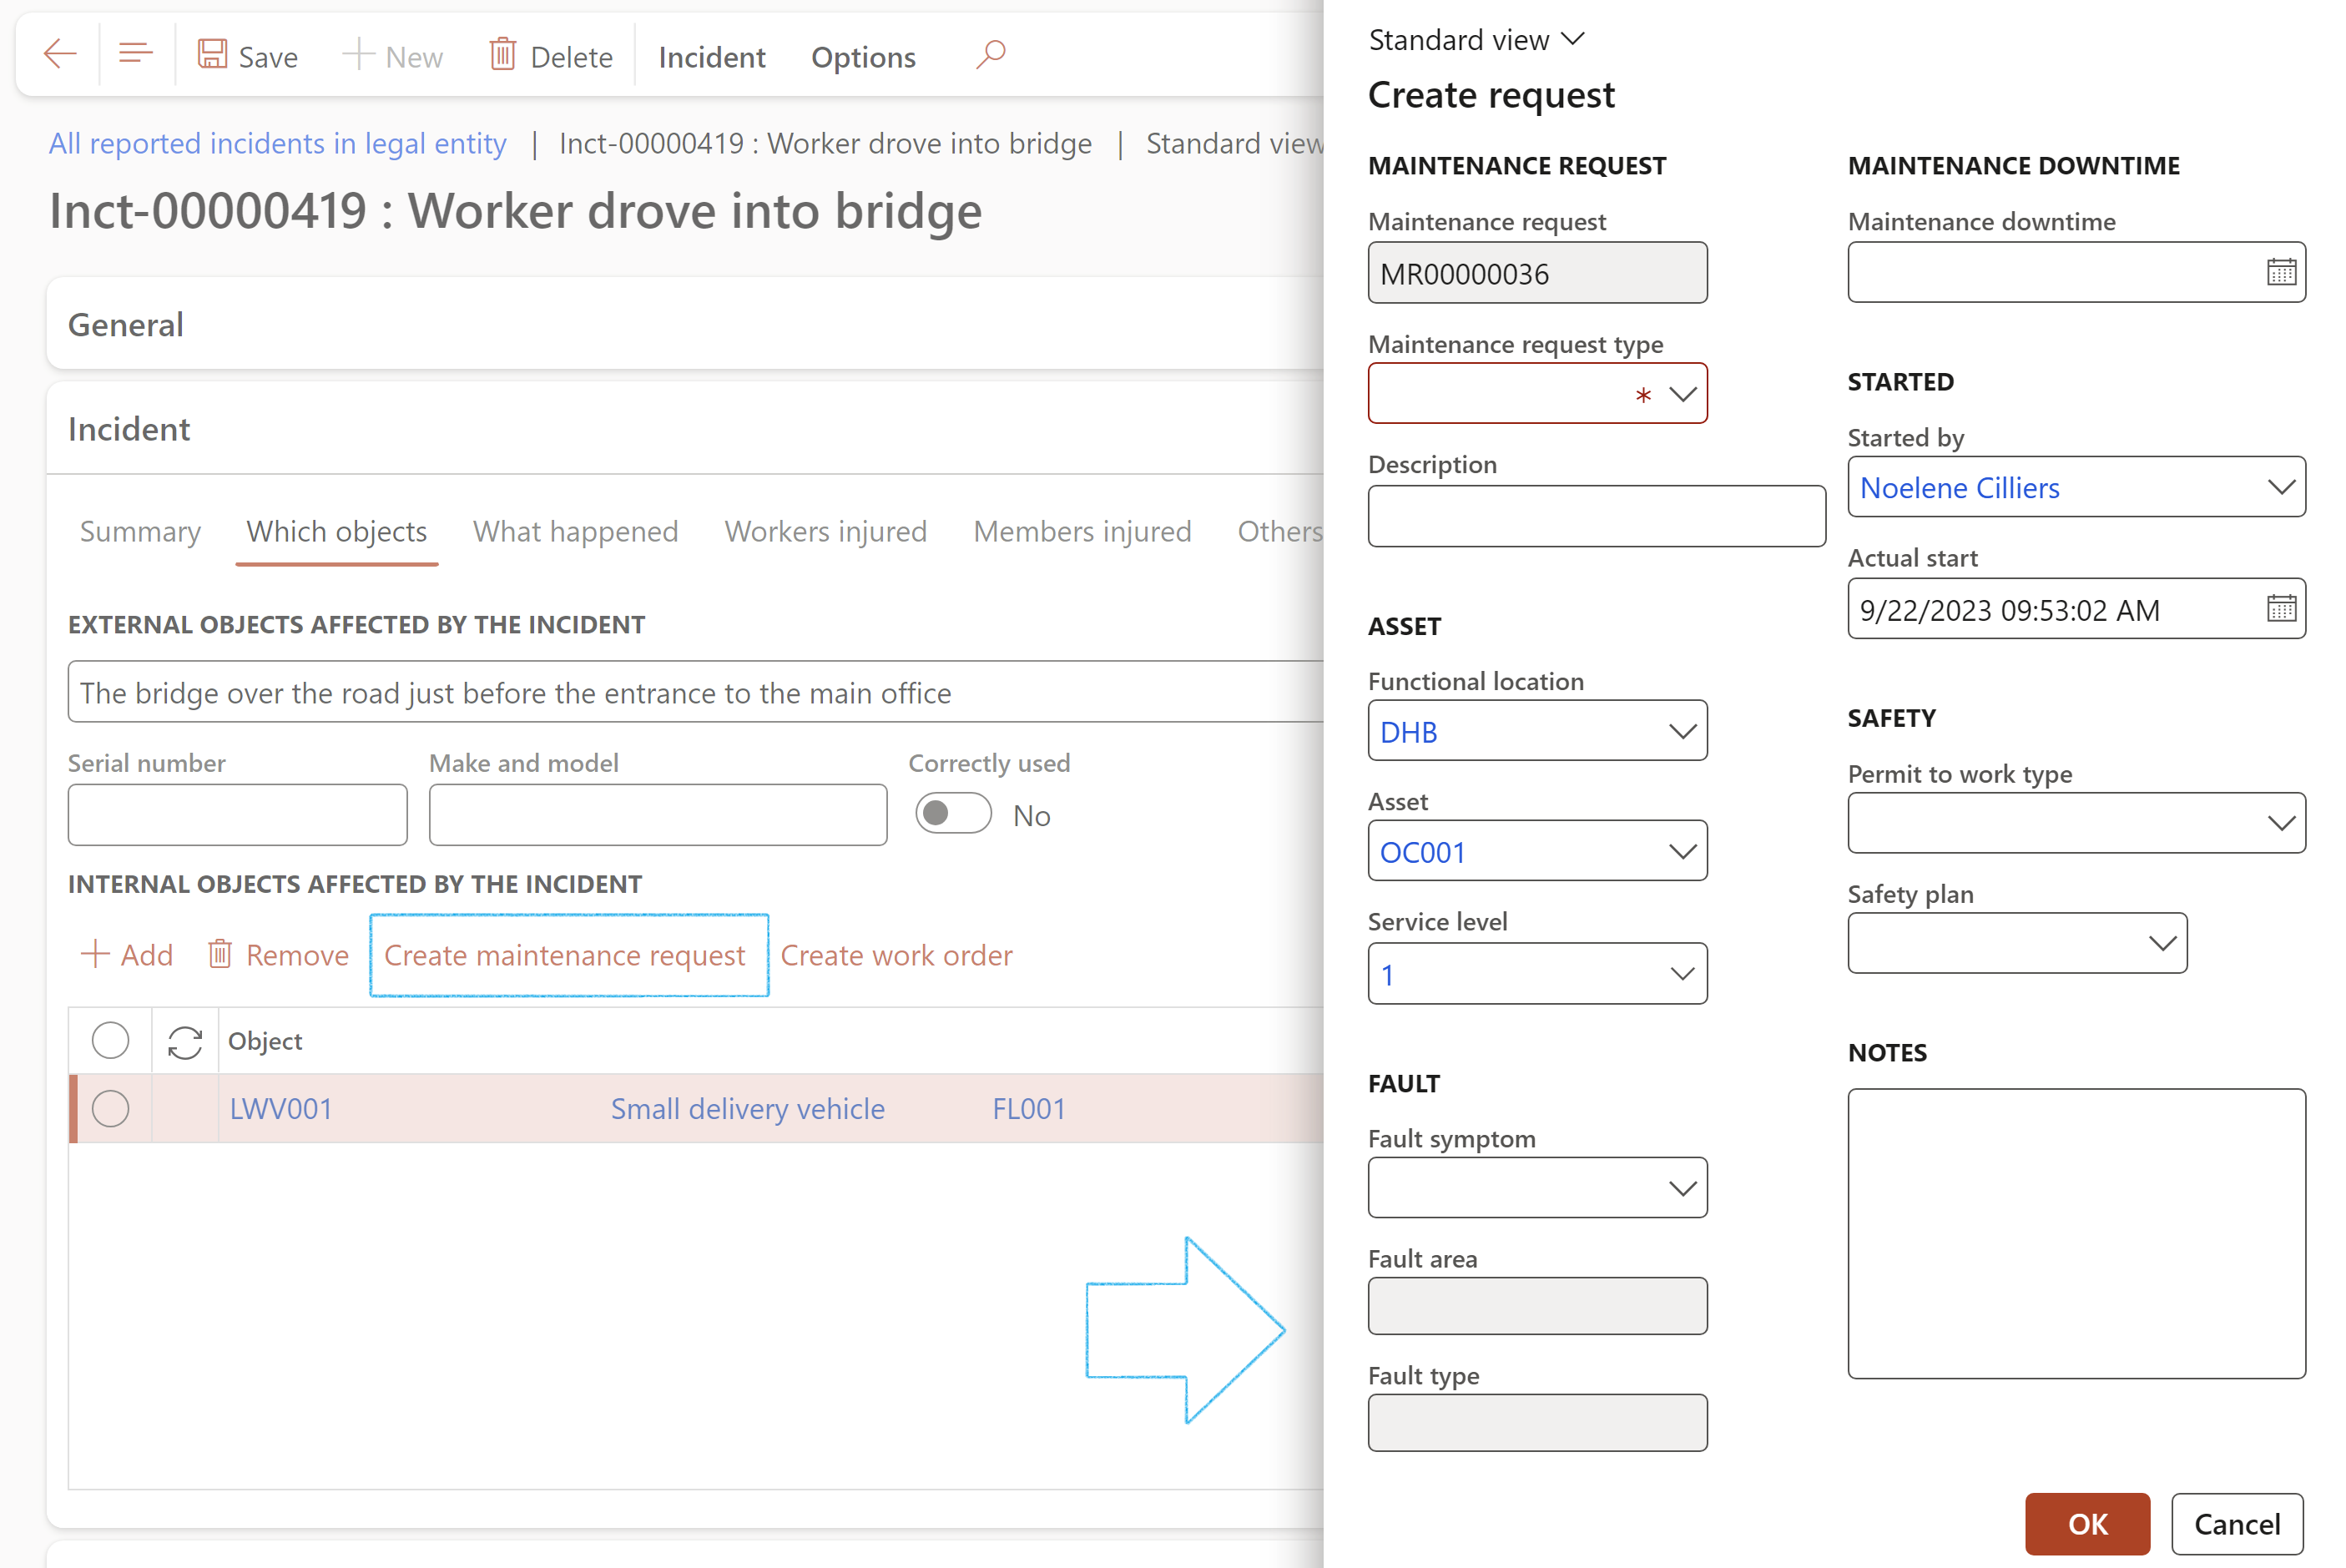
Task: Select the LWV001 radio button in objects list
Action: [110, 1106]
